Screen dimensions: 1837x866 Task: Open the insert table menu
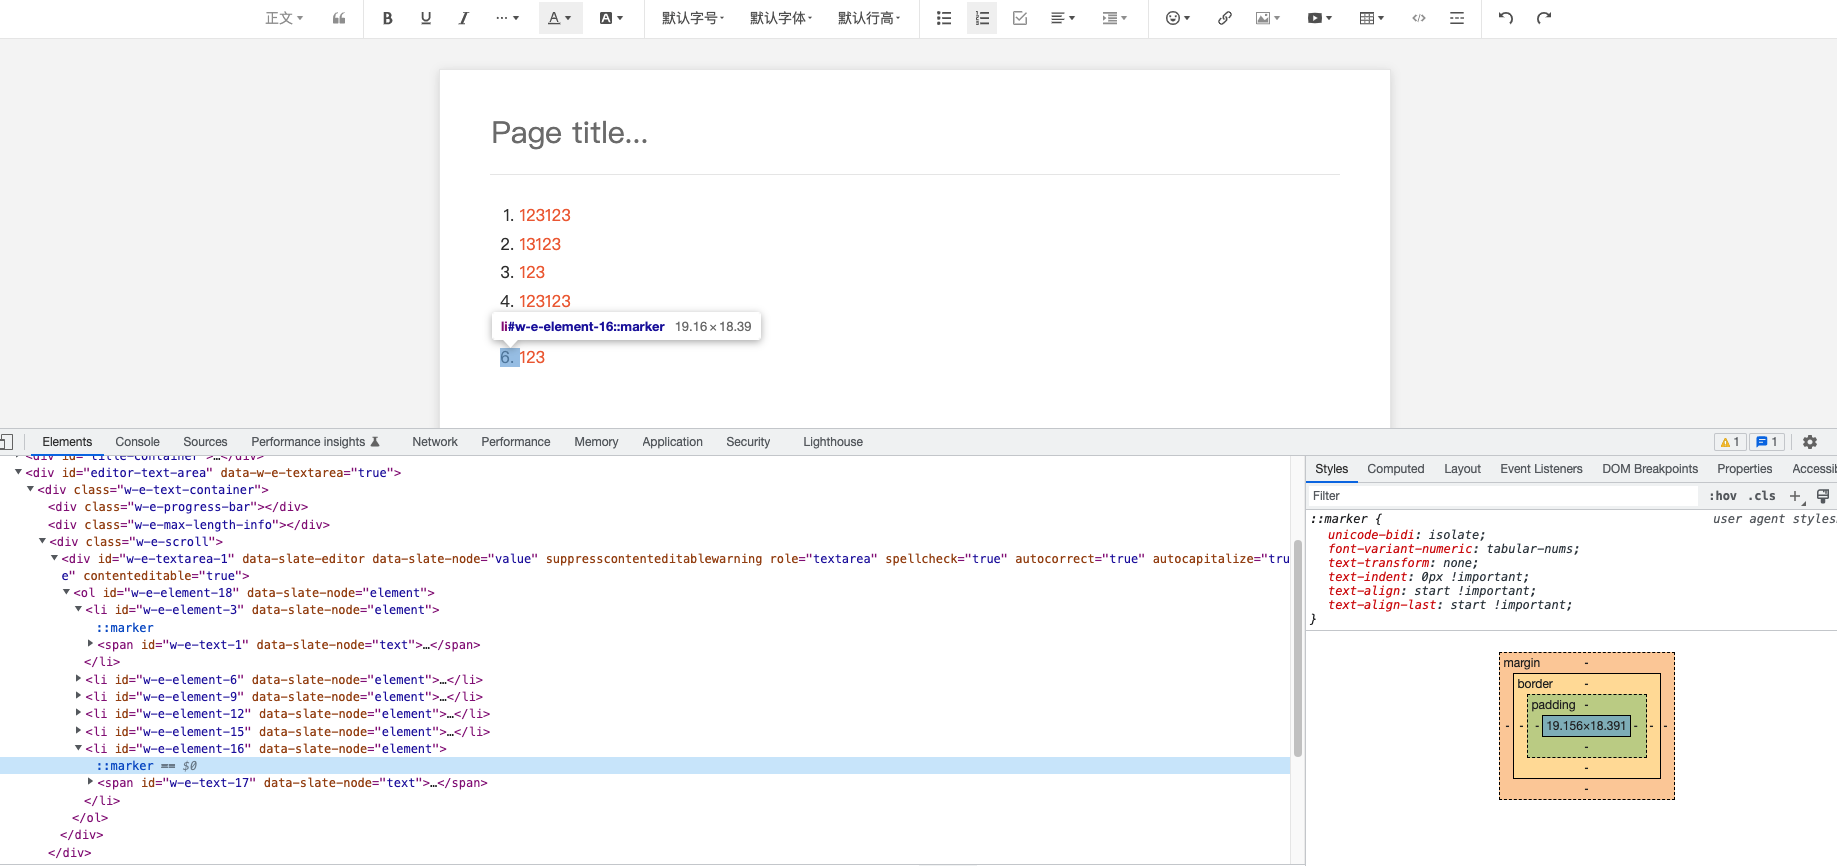click(1372, 18)
